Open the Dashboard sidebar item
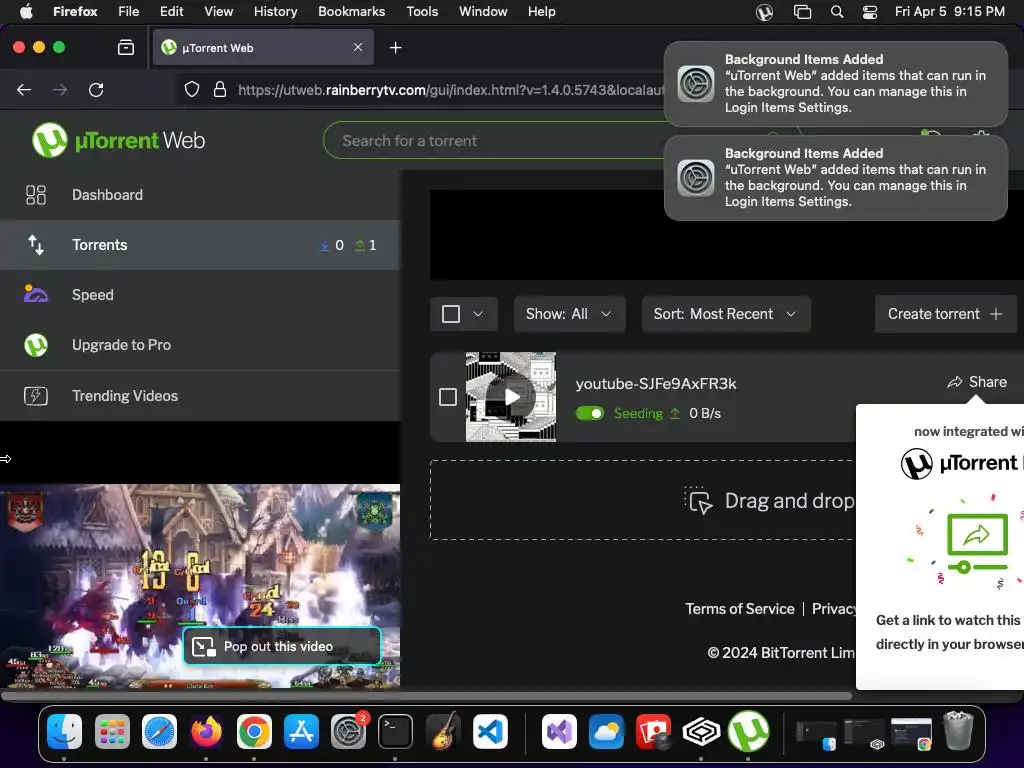1024x768 pixels. [200, 195]
